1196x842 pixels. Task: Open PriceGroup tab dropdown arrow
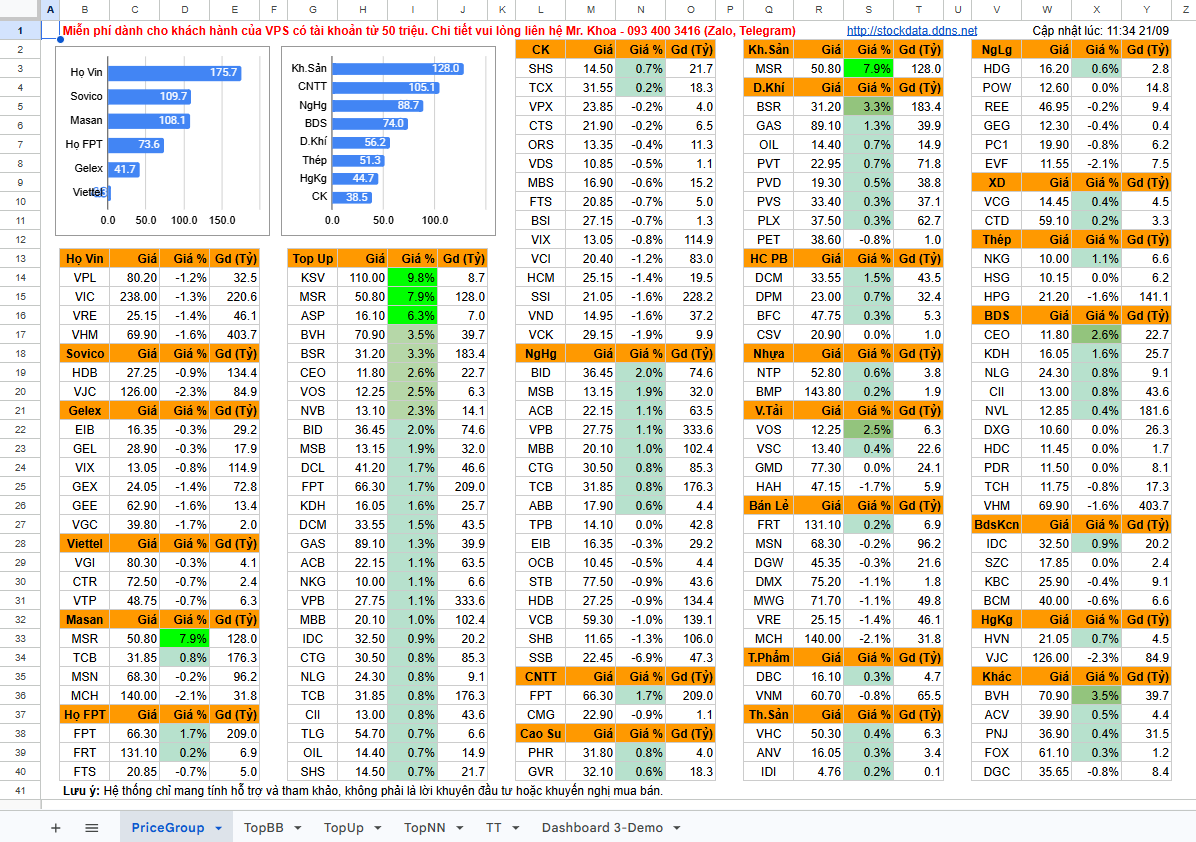coord(218,828)
